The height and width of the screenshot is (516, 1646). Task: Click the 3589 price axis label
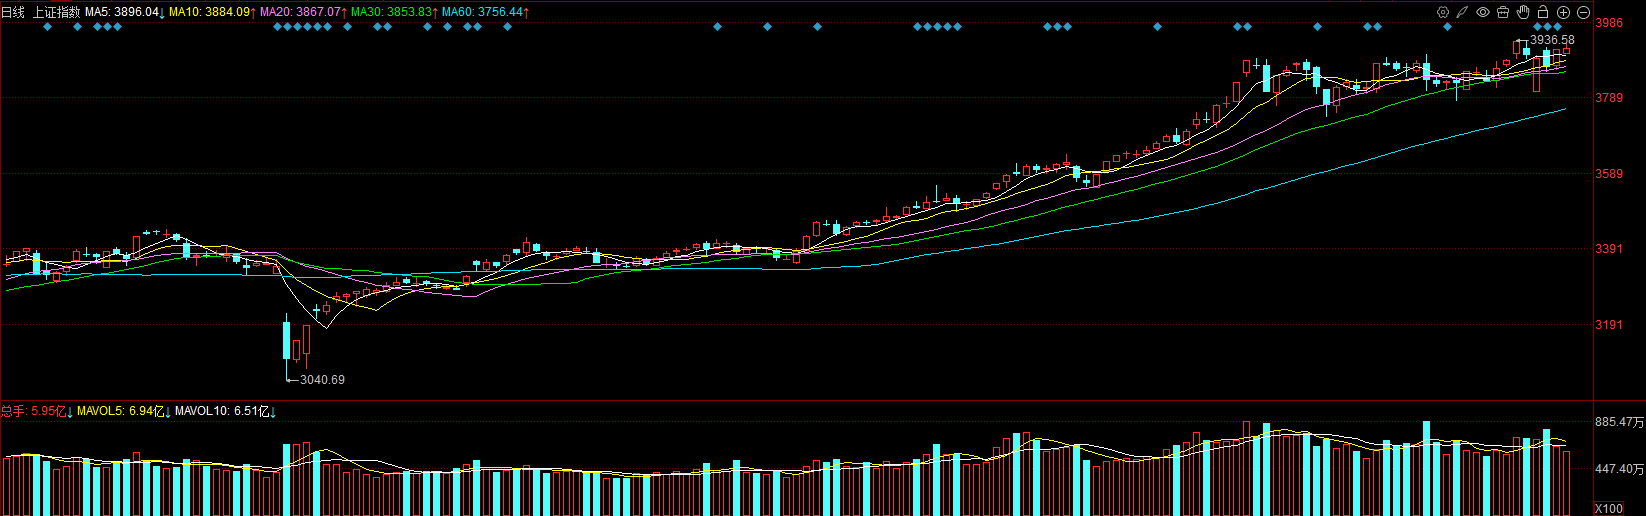(1609, 174)
